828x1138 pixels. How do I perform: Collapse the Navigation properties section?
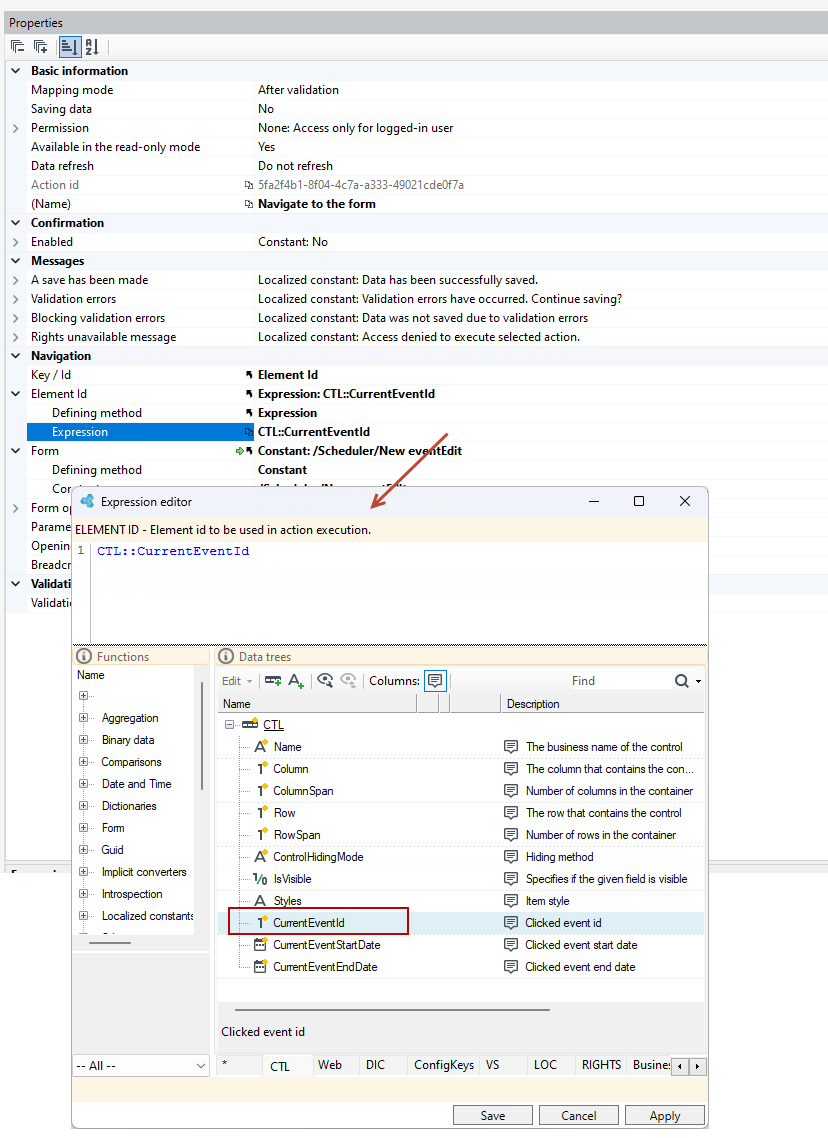tap(16, 356)
